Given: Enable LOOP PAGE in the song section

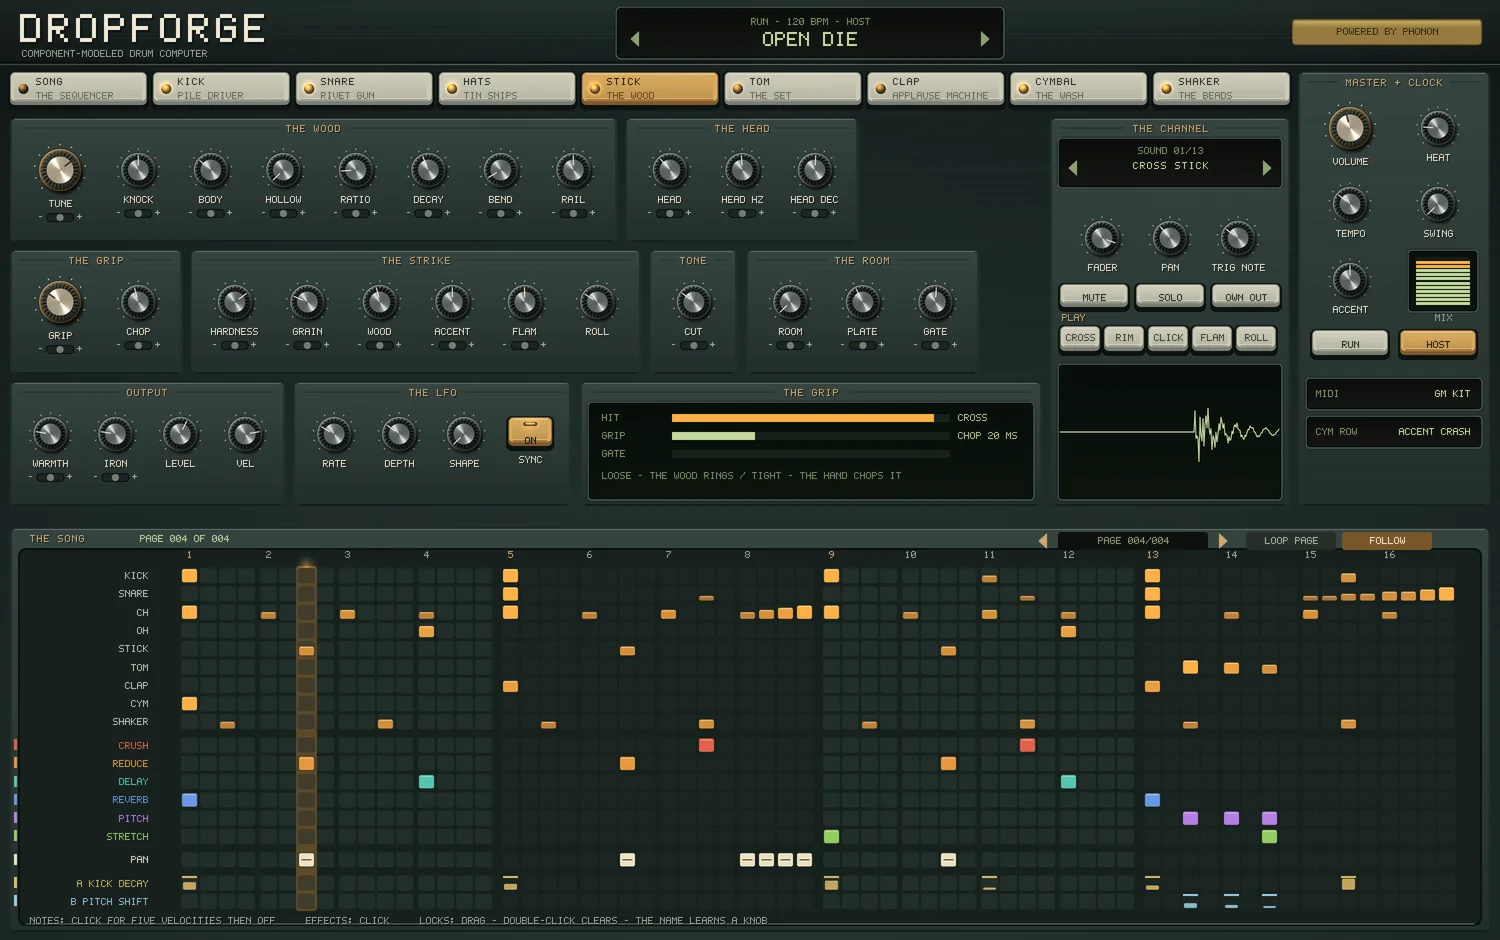Looking at the screenshot, I should pyautogui.click(x=1291, y=541).
